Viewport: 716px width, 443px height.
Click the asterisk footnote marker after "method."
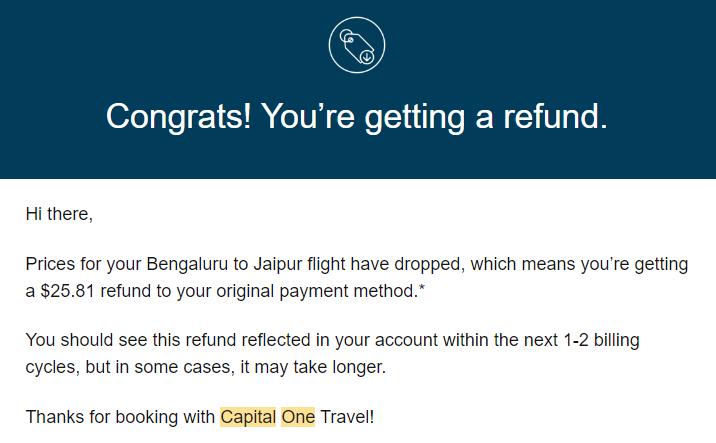coord(422,288)
